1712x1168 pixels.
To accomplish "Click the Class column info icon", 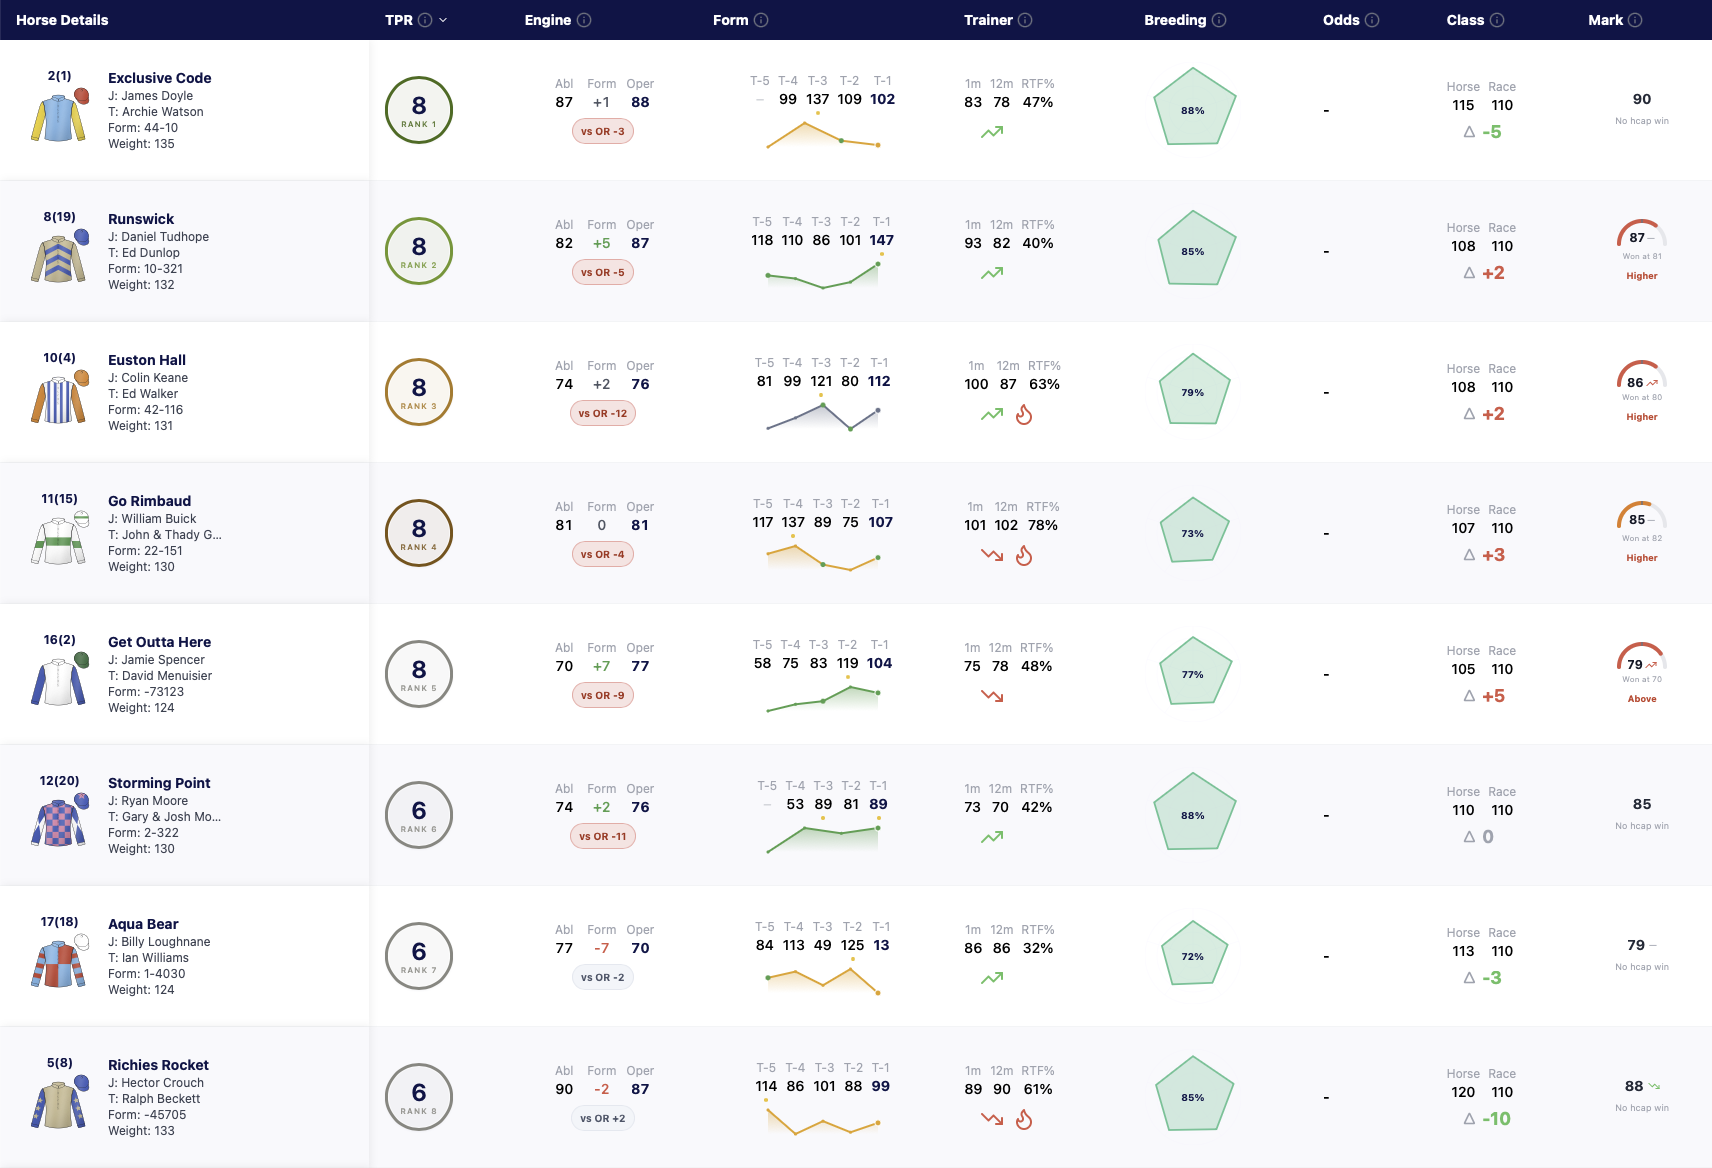I will tap(1497, 20).
